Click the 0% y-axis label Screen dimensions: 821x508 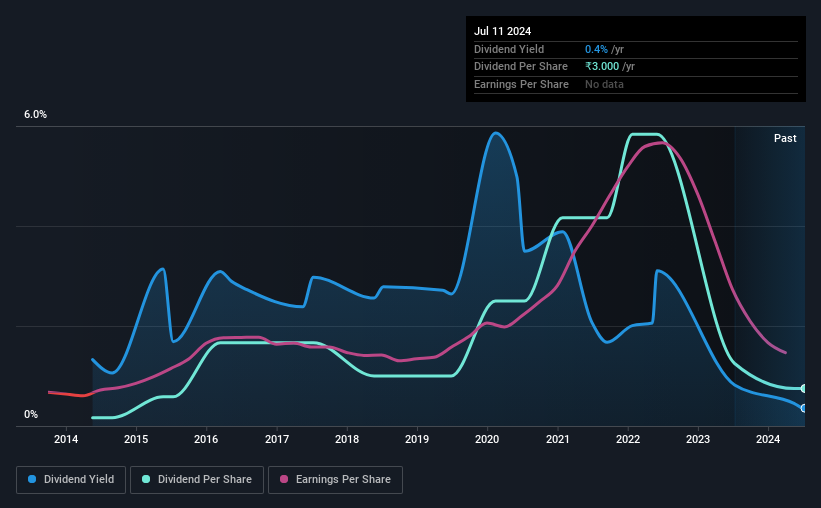31,414
